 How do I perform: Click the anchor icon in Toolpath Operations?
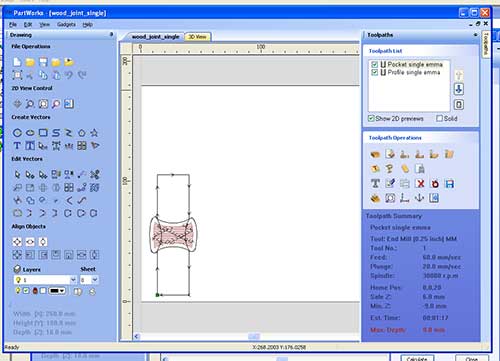[419, 198]
